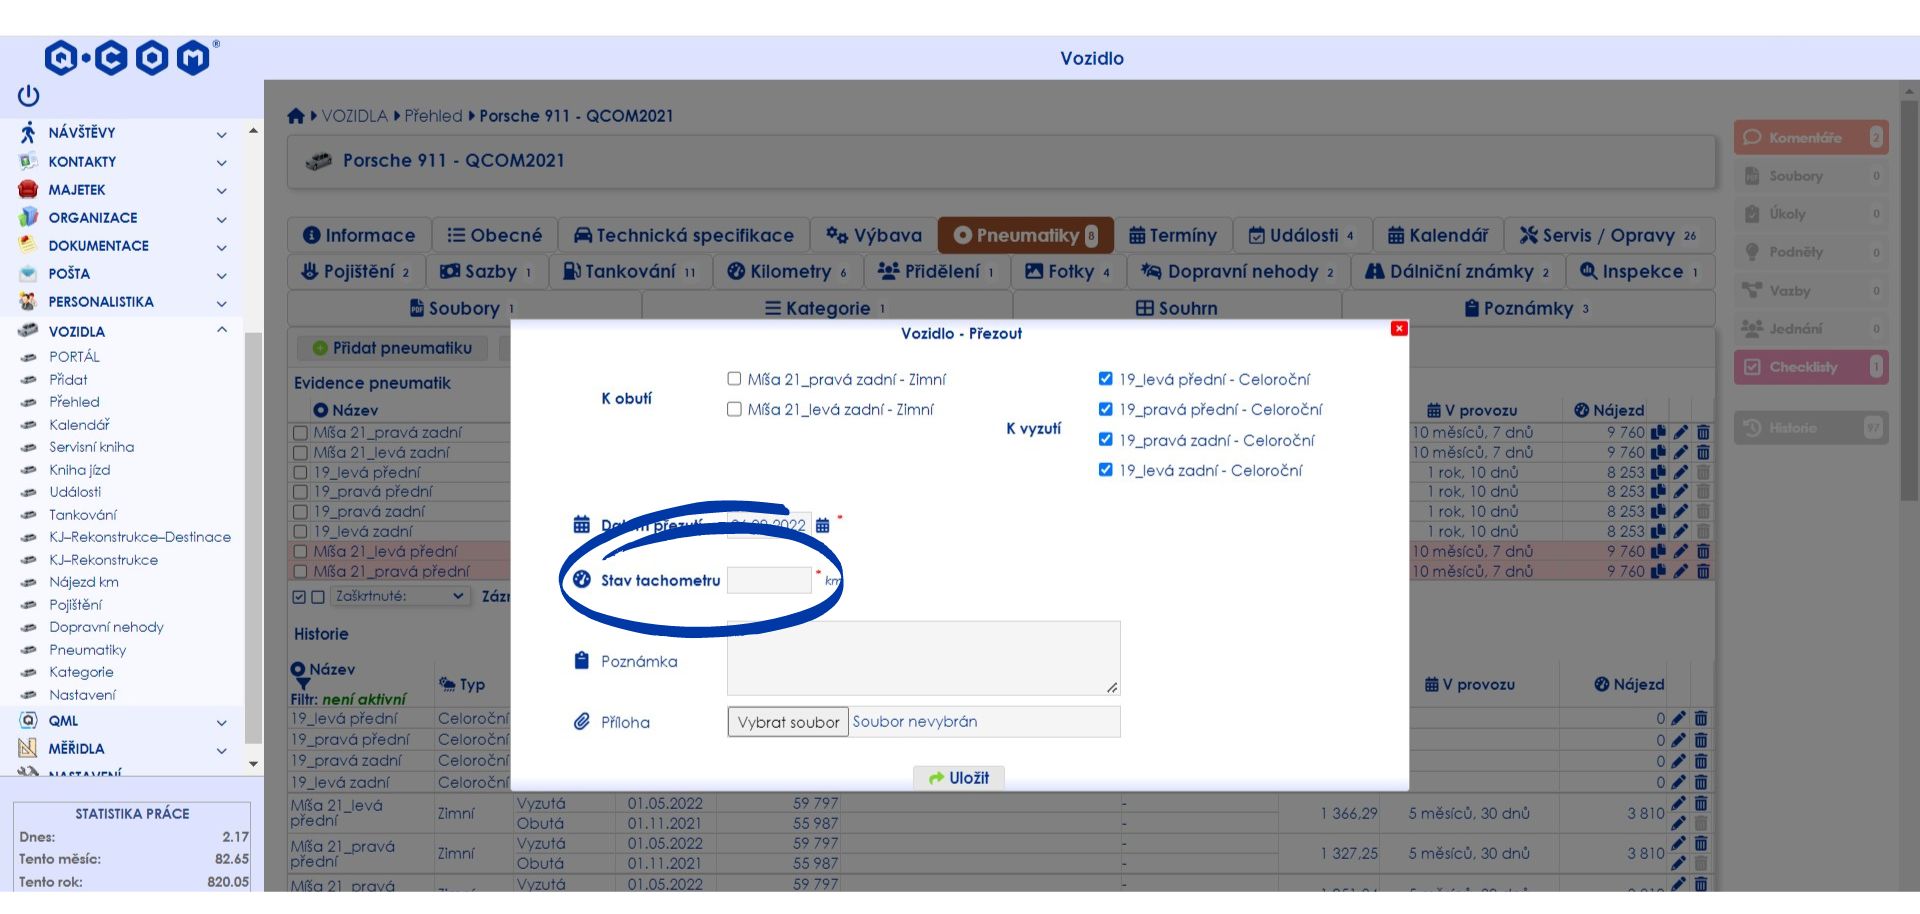Expand the DOKUMENTACE menu section
1920x914 pixels.
[x=222, y=246]
